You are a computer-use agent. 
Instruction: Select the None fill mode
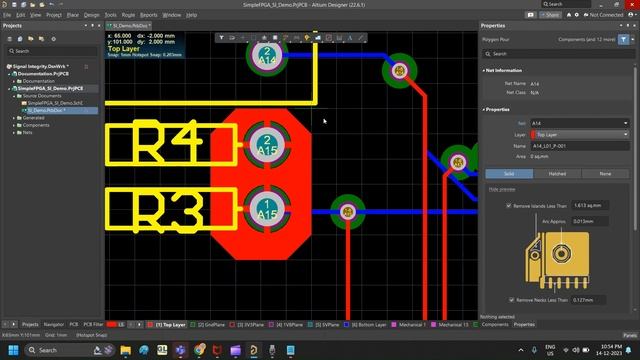point(605,174)
